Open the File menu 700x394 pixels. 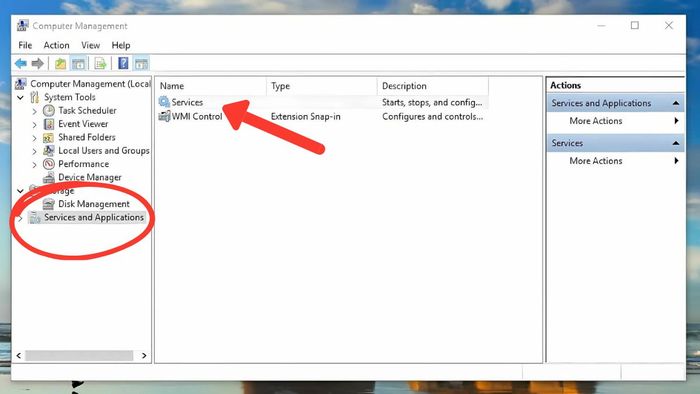tap(25, 45)
